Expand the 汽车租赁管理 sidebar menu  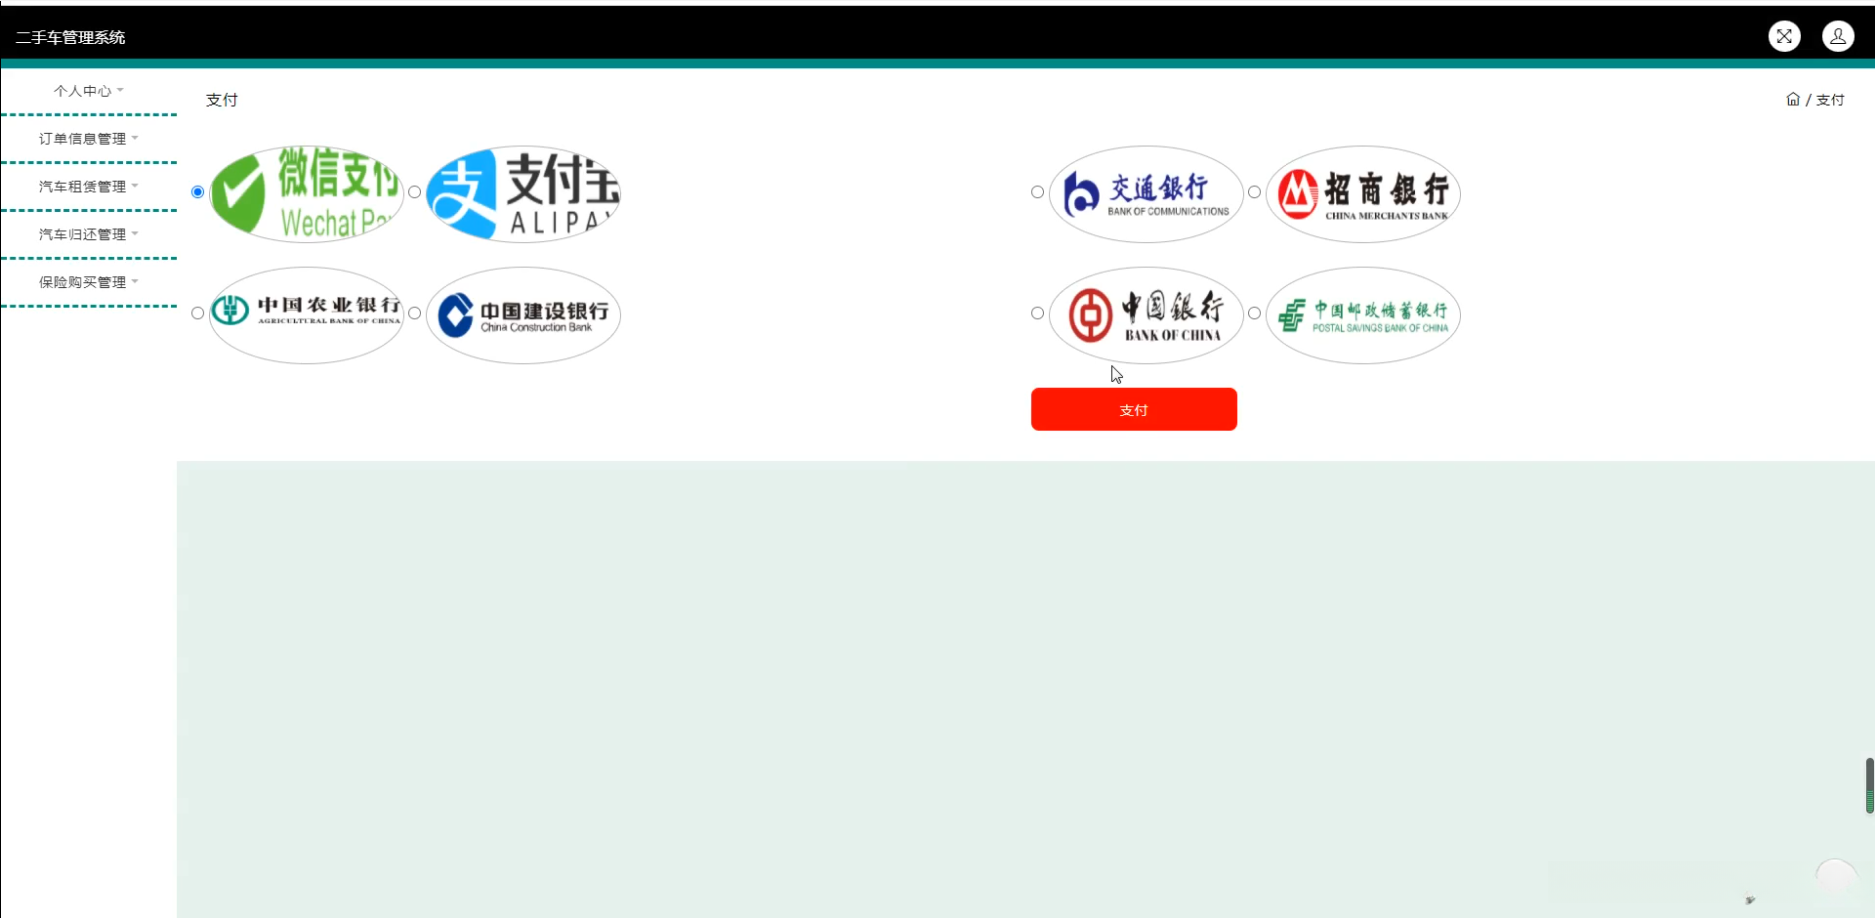[x=89, y=187]
